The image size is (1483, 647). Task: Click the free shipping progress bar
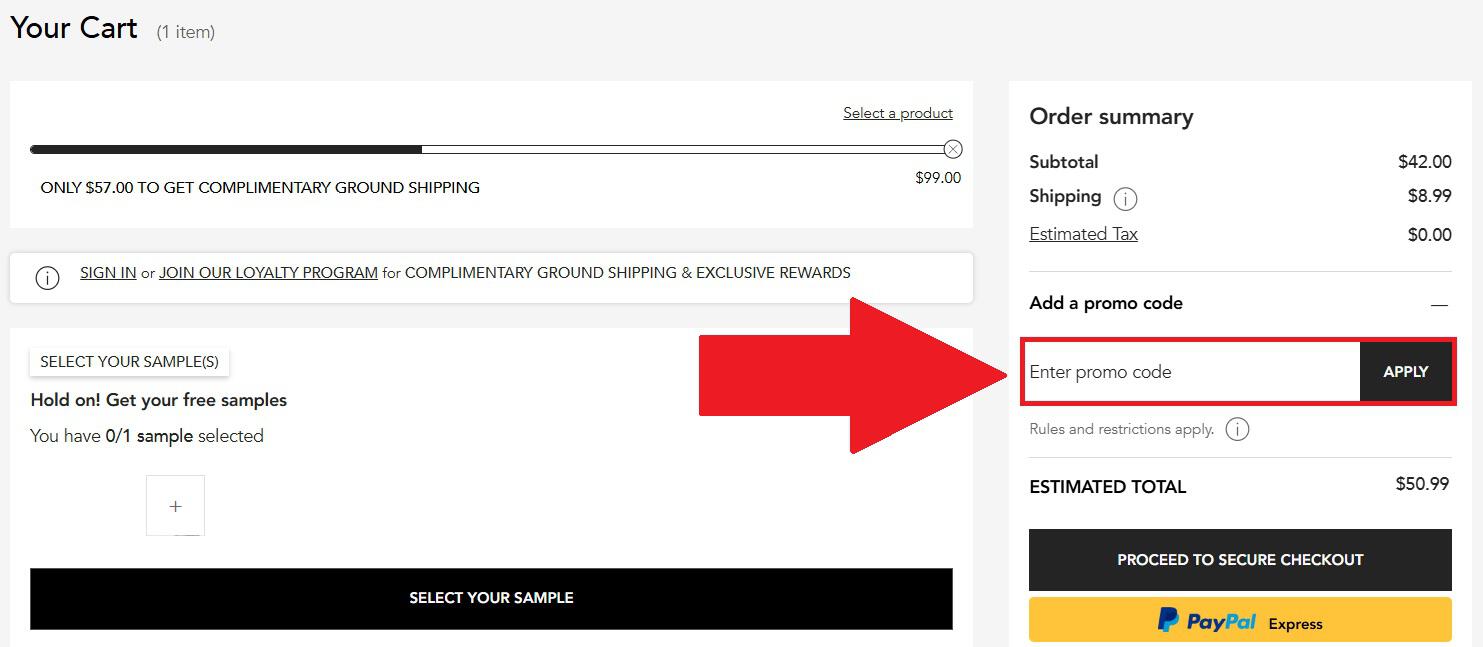[x=491, y=149]
